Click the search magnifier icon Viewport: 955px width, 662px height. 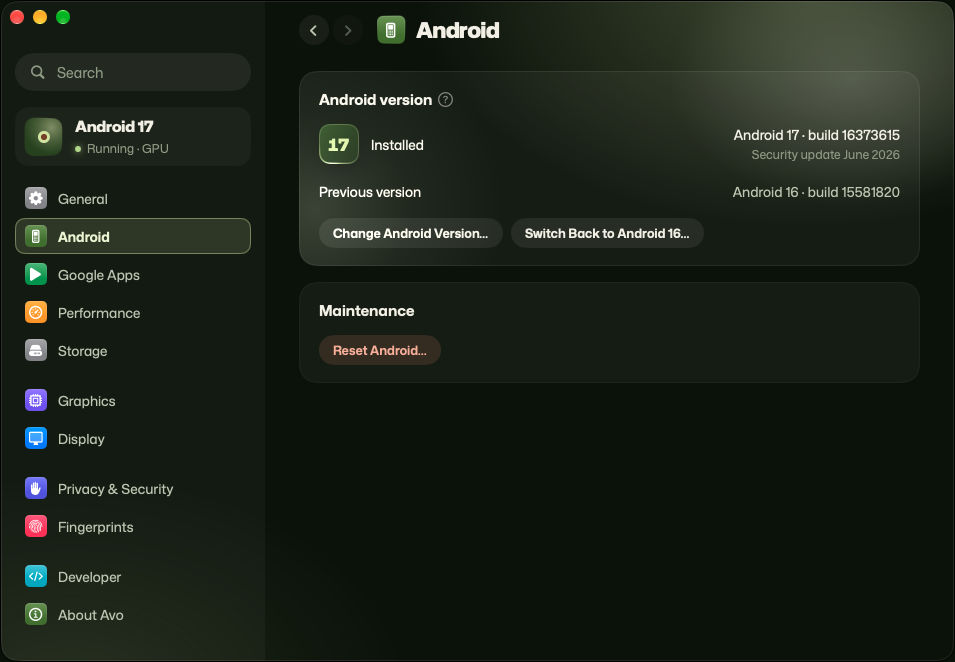(38, 72)
